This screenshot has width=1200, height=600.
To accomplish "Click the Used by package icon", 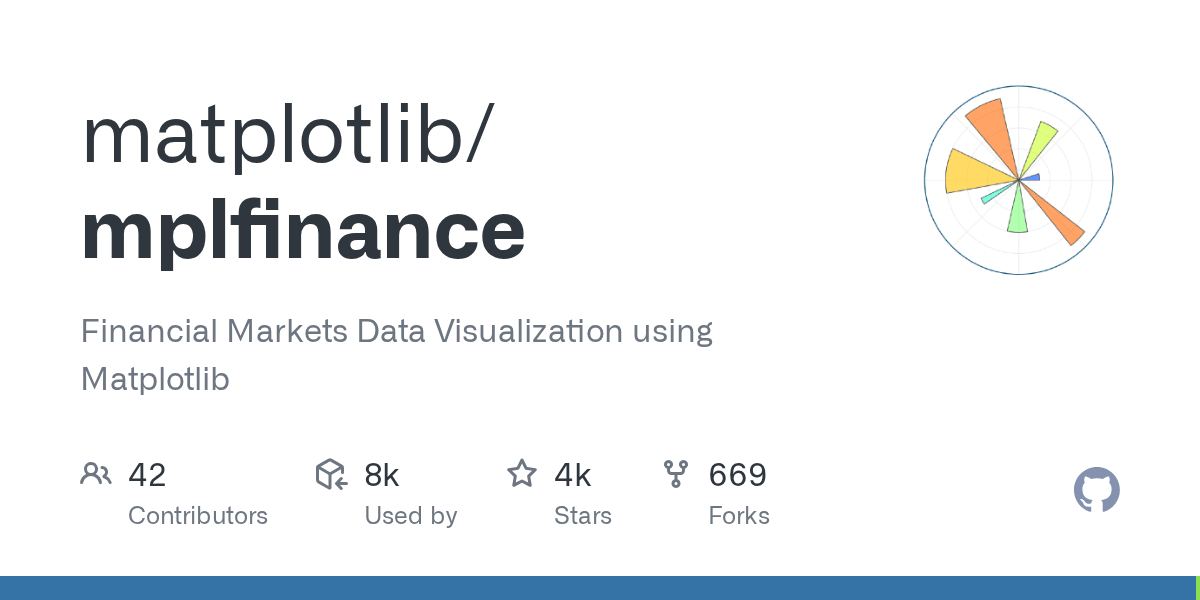I will pos(332,474).
